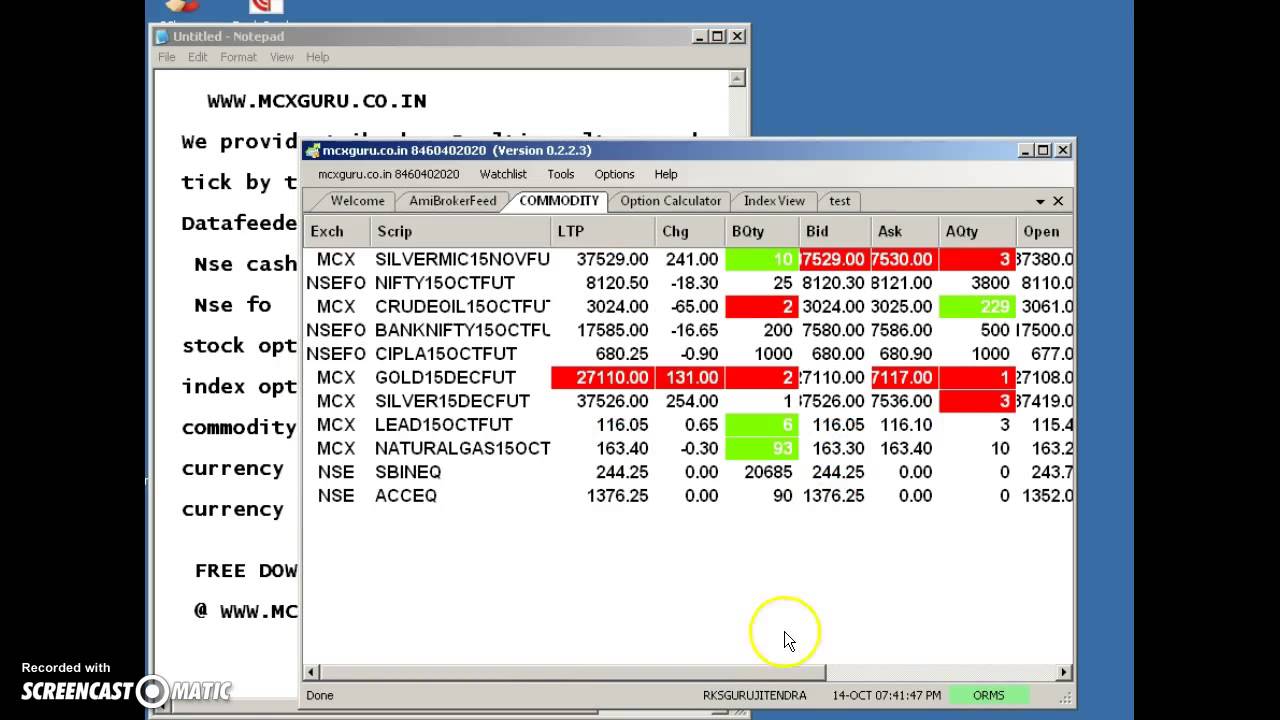Click the Notepad vertical scrollbar up arrow
This screenshot has width=1280, height=720.
[737, 78]
